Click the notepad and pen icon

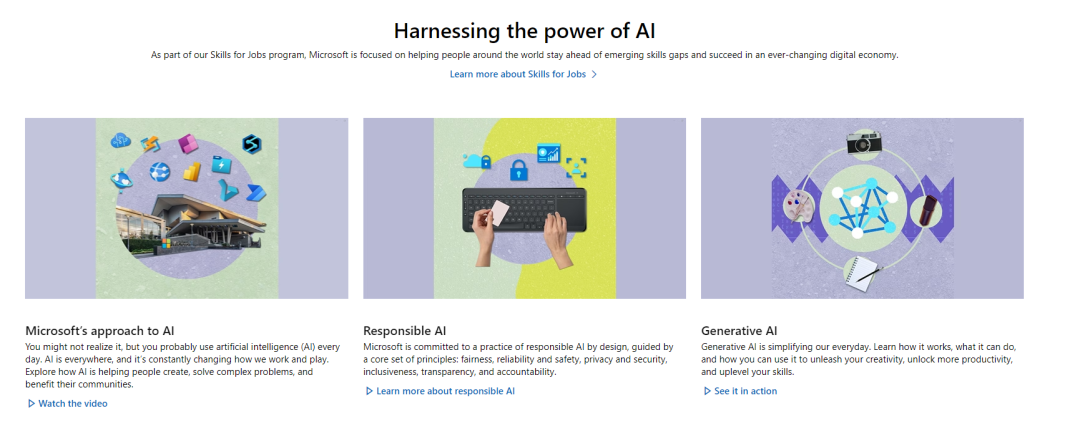[x=862, y=270]
